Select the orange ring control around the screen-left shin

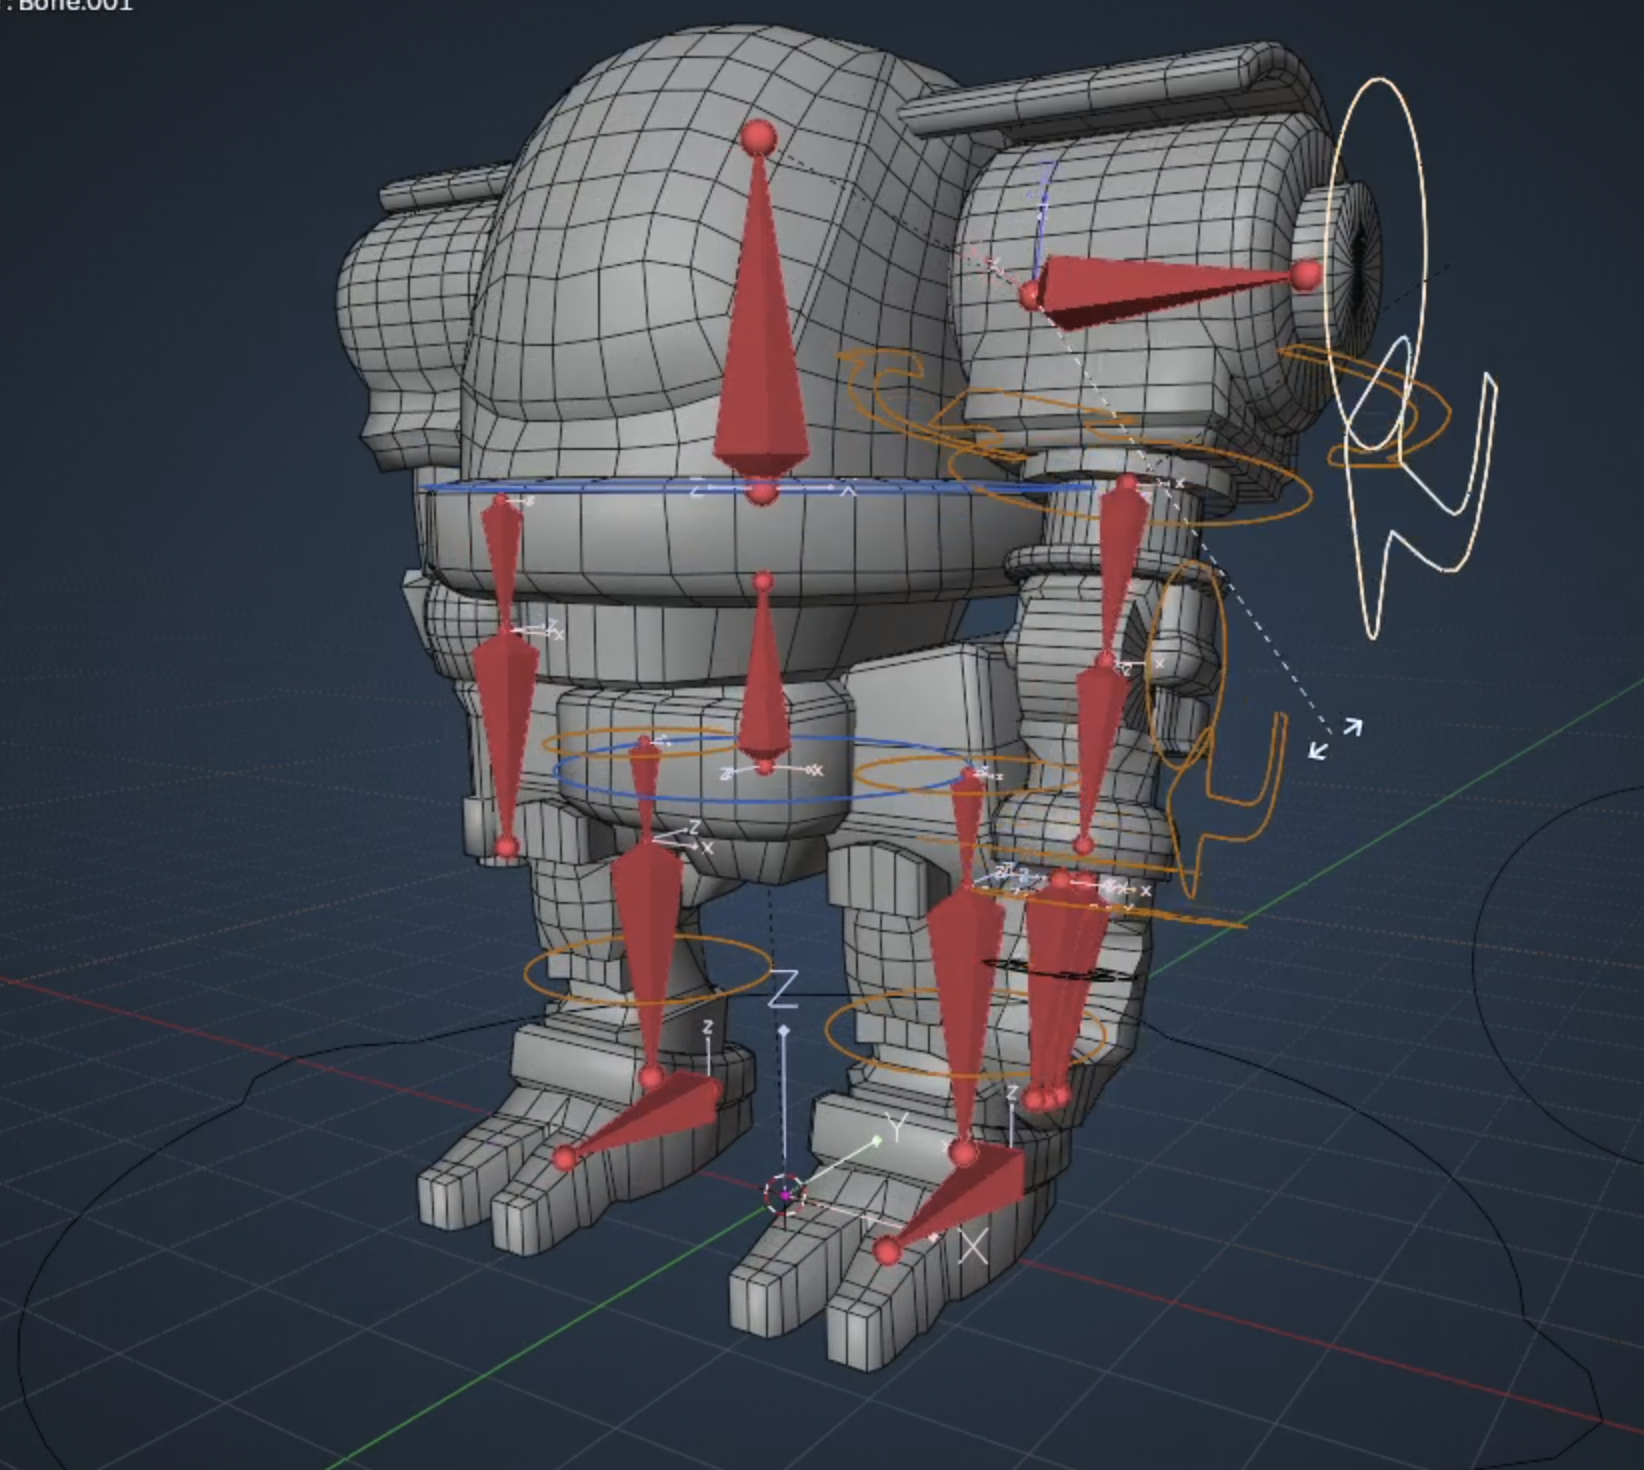pos(648,970)
